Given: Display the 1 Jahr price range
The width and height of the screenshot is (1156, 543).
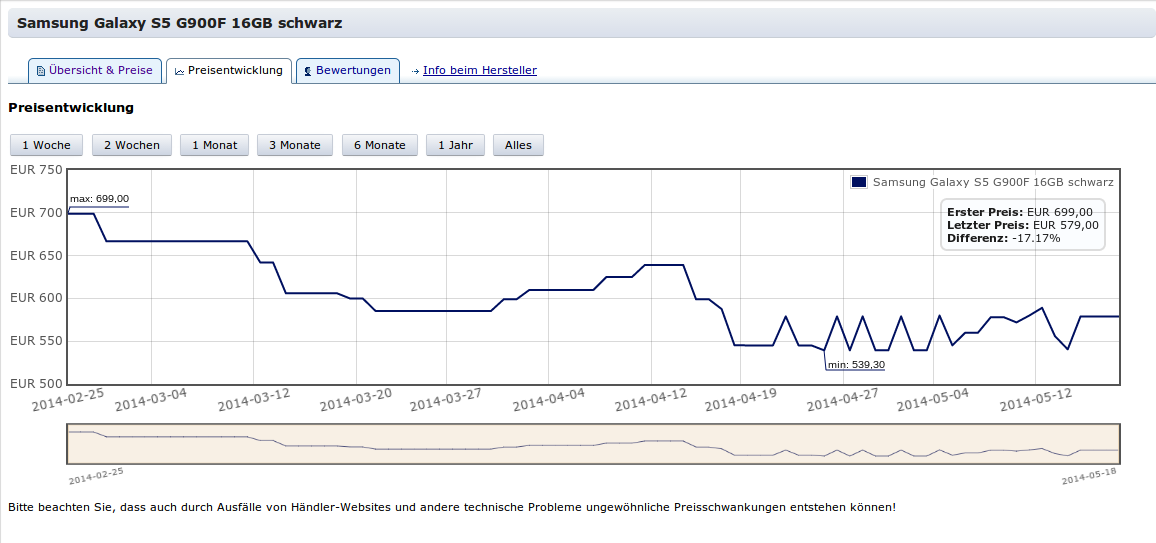Looking at the screenshot, I should [x=455, y=145].
